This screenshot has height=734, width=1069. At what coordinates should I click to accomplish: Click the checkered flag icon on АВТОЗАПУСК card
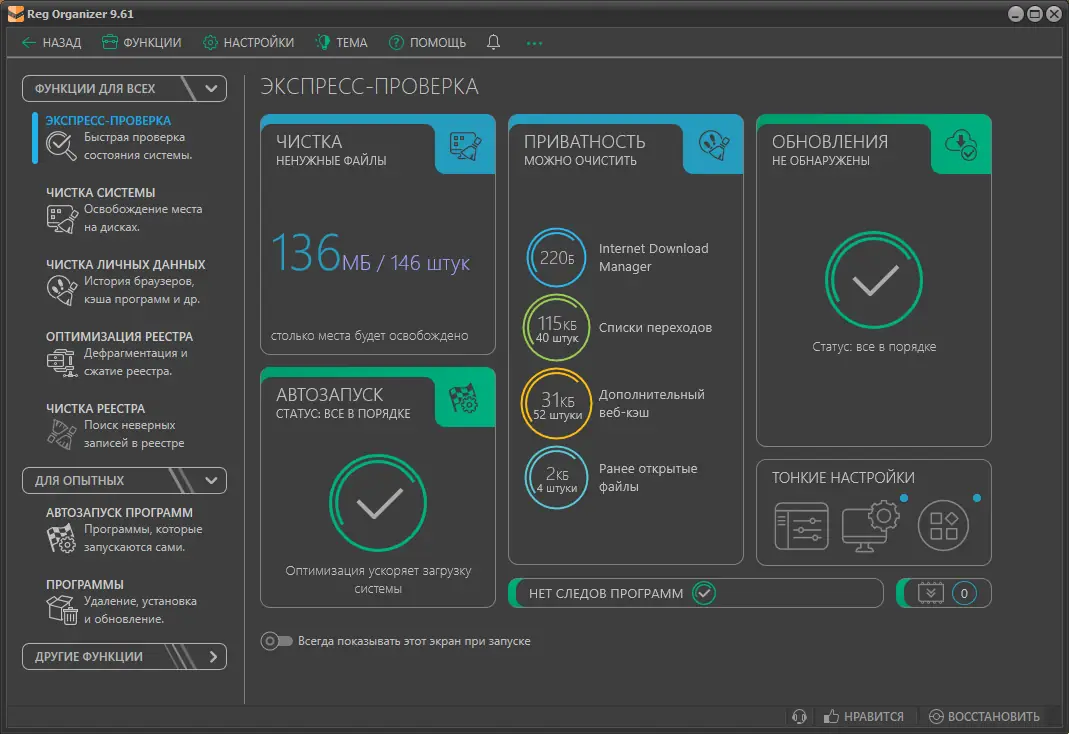point(464,399)
